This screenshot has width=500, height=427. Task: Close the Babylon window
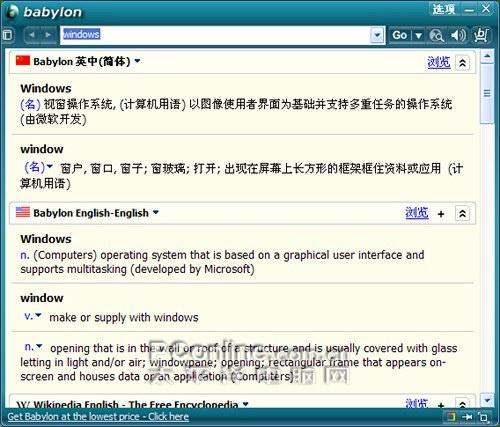click(x=486, y=9)
